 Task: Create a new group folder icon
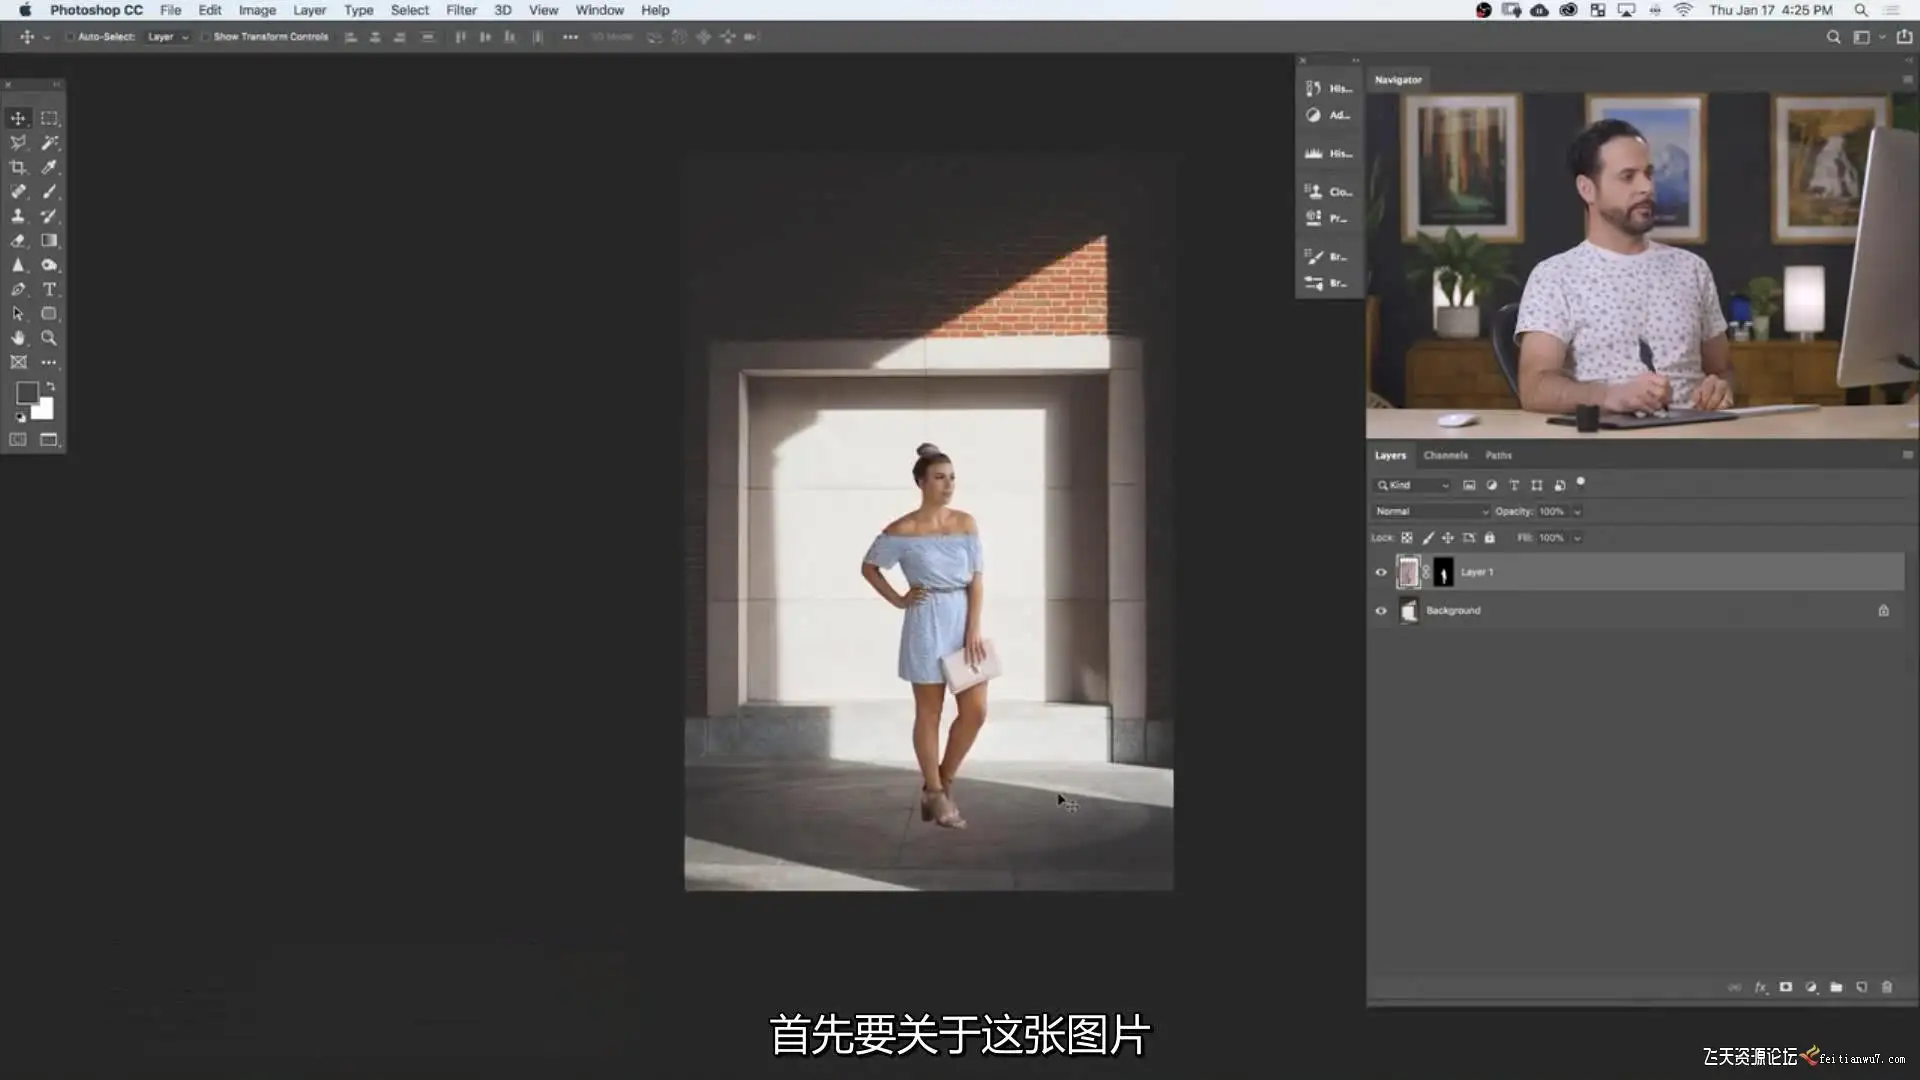coord(1836,987)
